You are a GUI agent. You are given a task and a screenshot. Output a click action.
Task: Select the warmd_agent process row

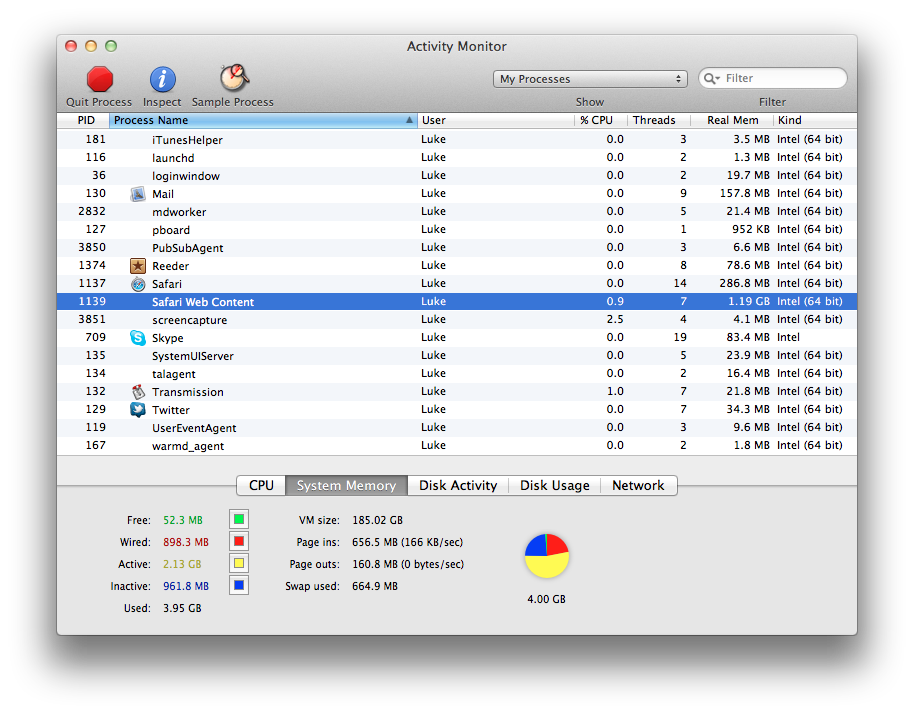pos(457,446)
